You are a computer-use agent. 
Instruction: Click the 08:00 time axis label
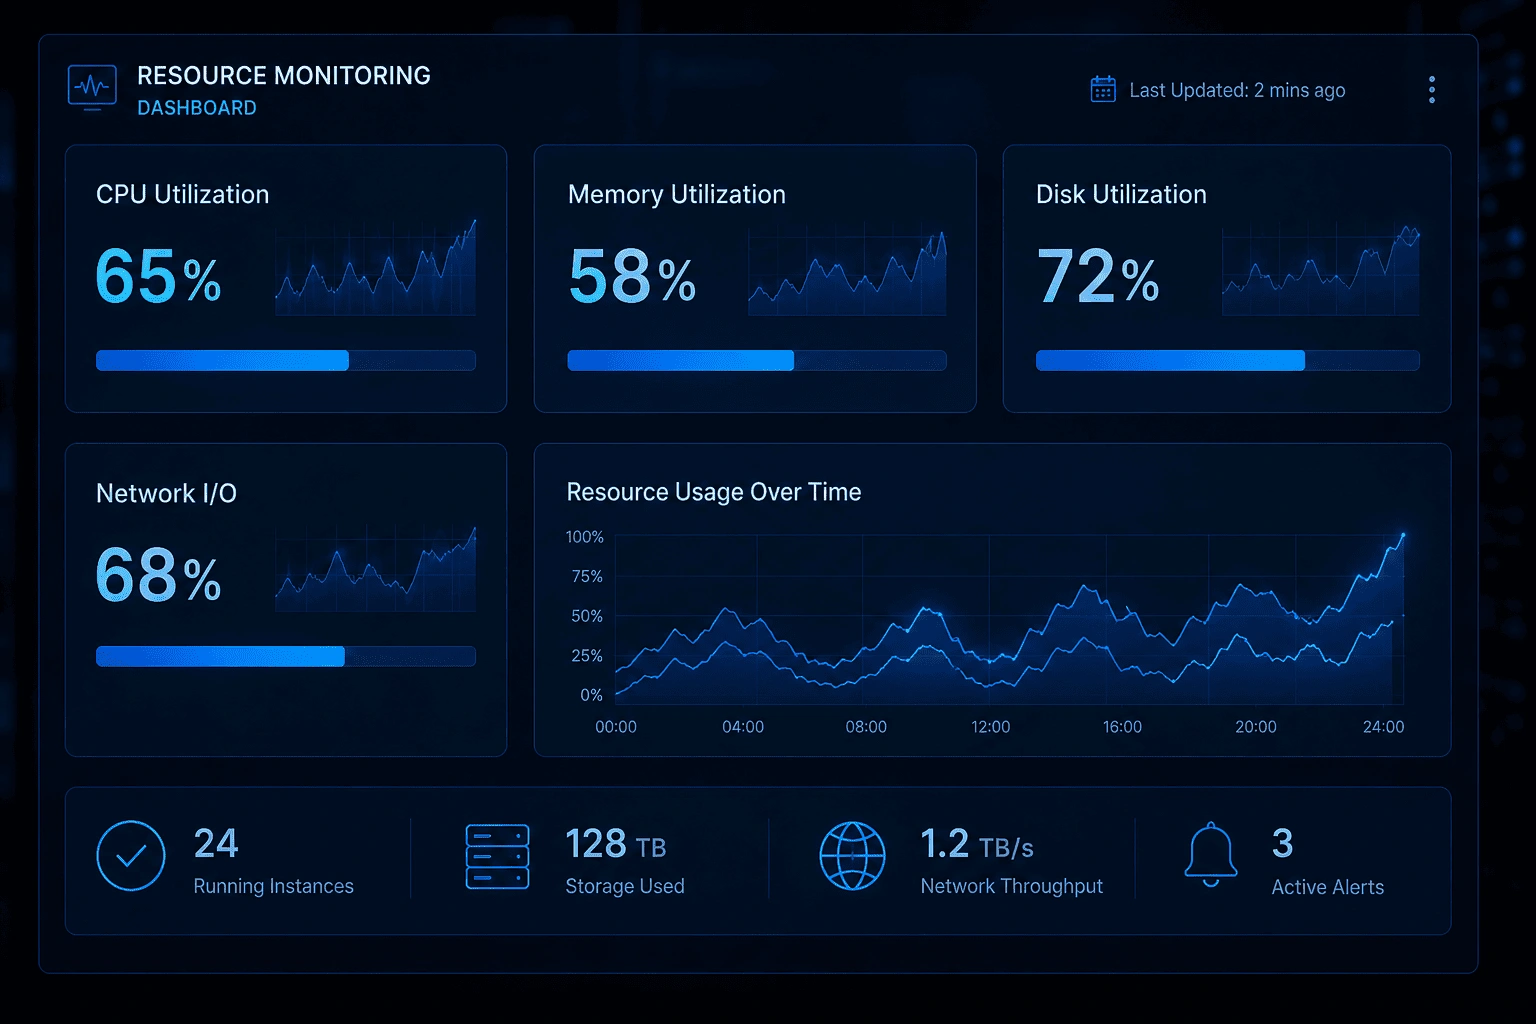(x=866, y=727)
